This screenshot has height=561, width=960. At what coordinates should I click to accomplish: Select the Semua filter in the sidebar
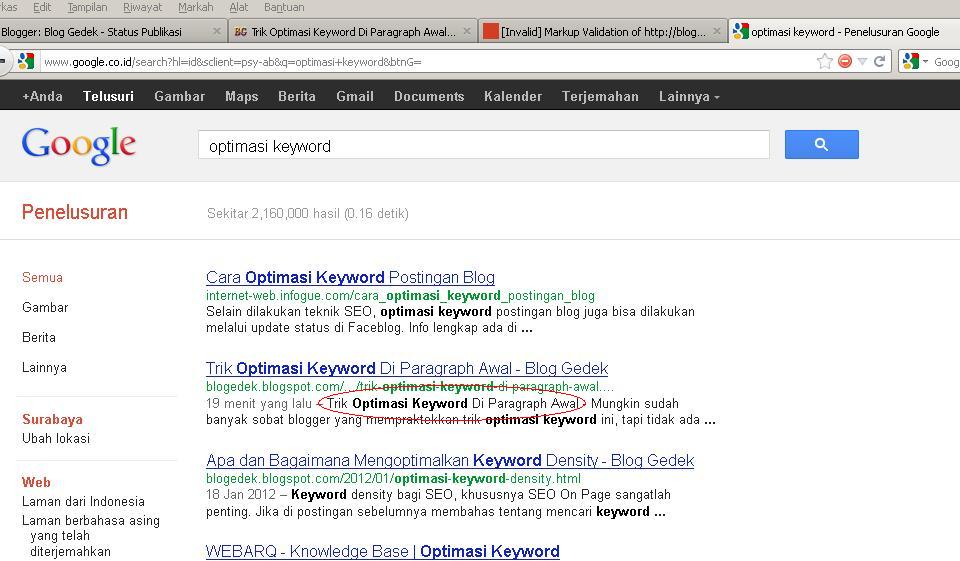pyautogui.click(x=42, y=277)
